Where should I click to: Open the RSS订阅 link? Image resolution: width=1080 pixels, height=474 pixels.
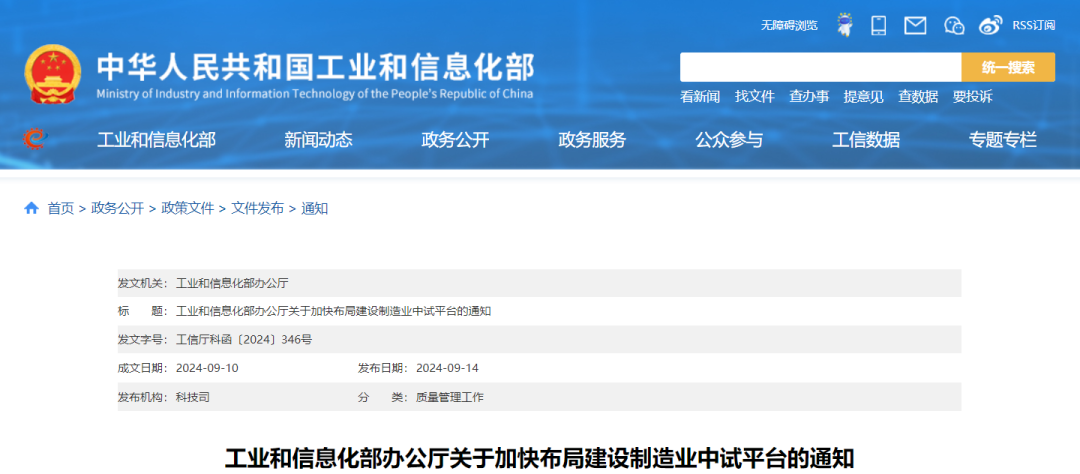(x=1033, y=25)
